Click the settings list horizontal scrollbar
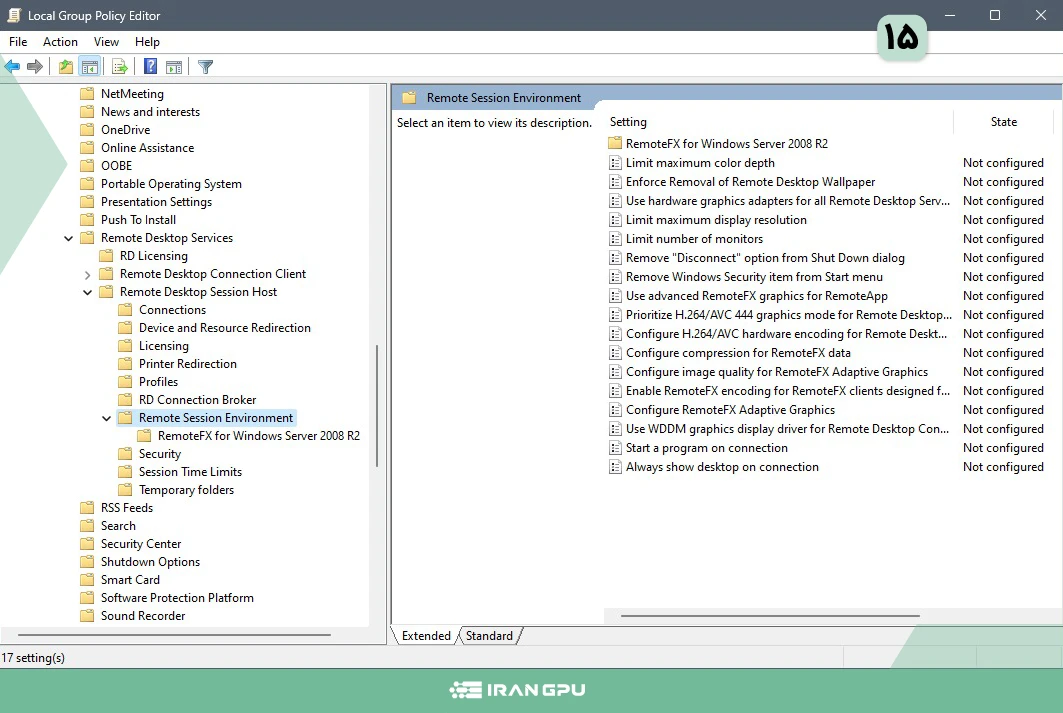 (770, 616)
